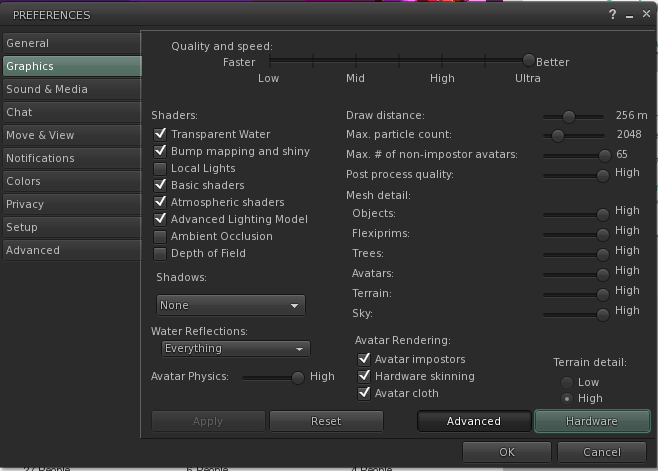
Task: Go to the Move & View tab
Action: click(72, 135)
